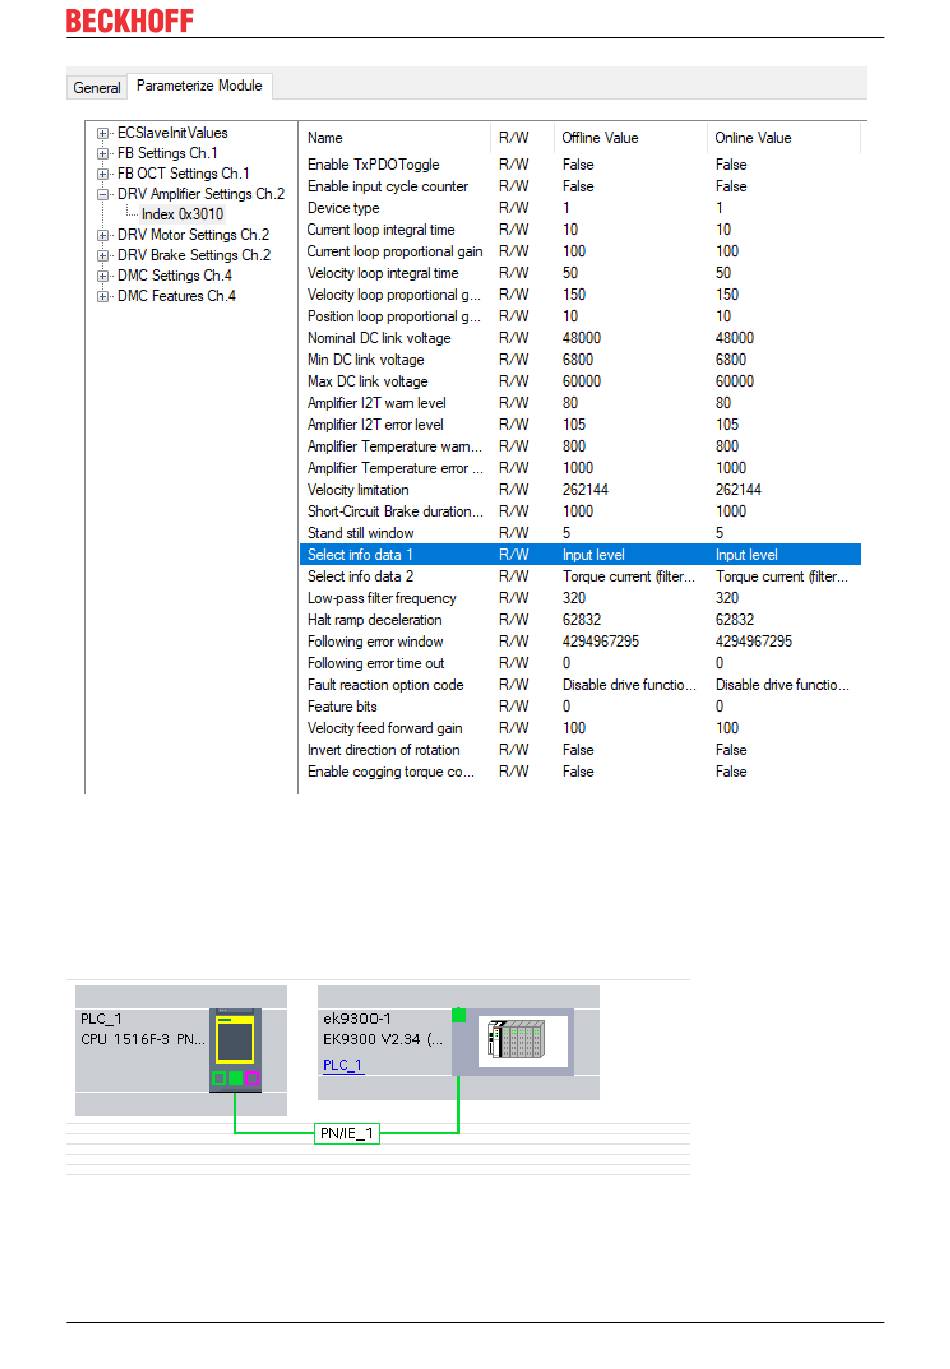Expand the ECSlaveInitValues tree node
The width and height of the screenshot is (950, 1369).
click(103, 133)
